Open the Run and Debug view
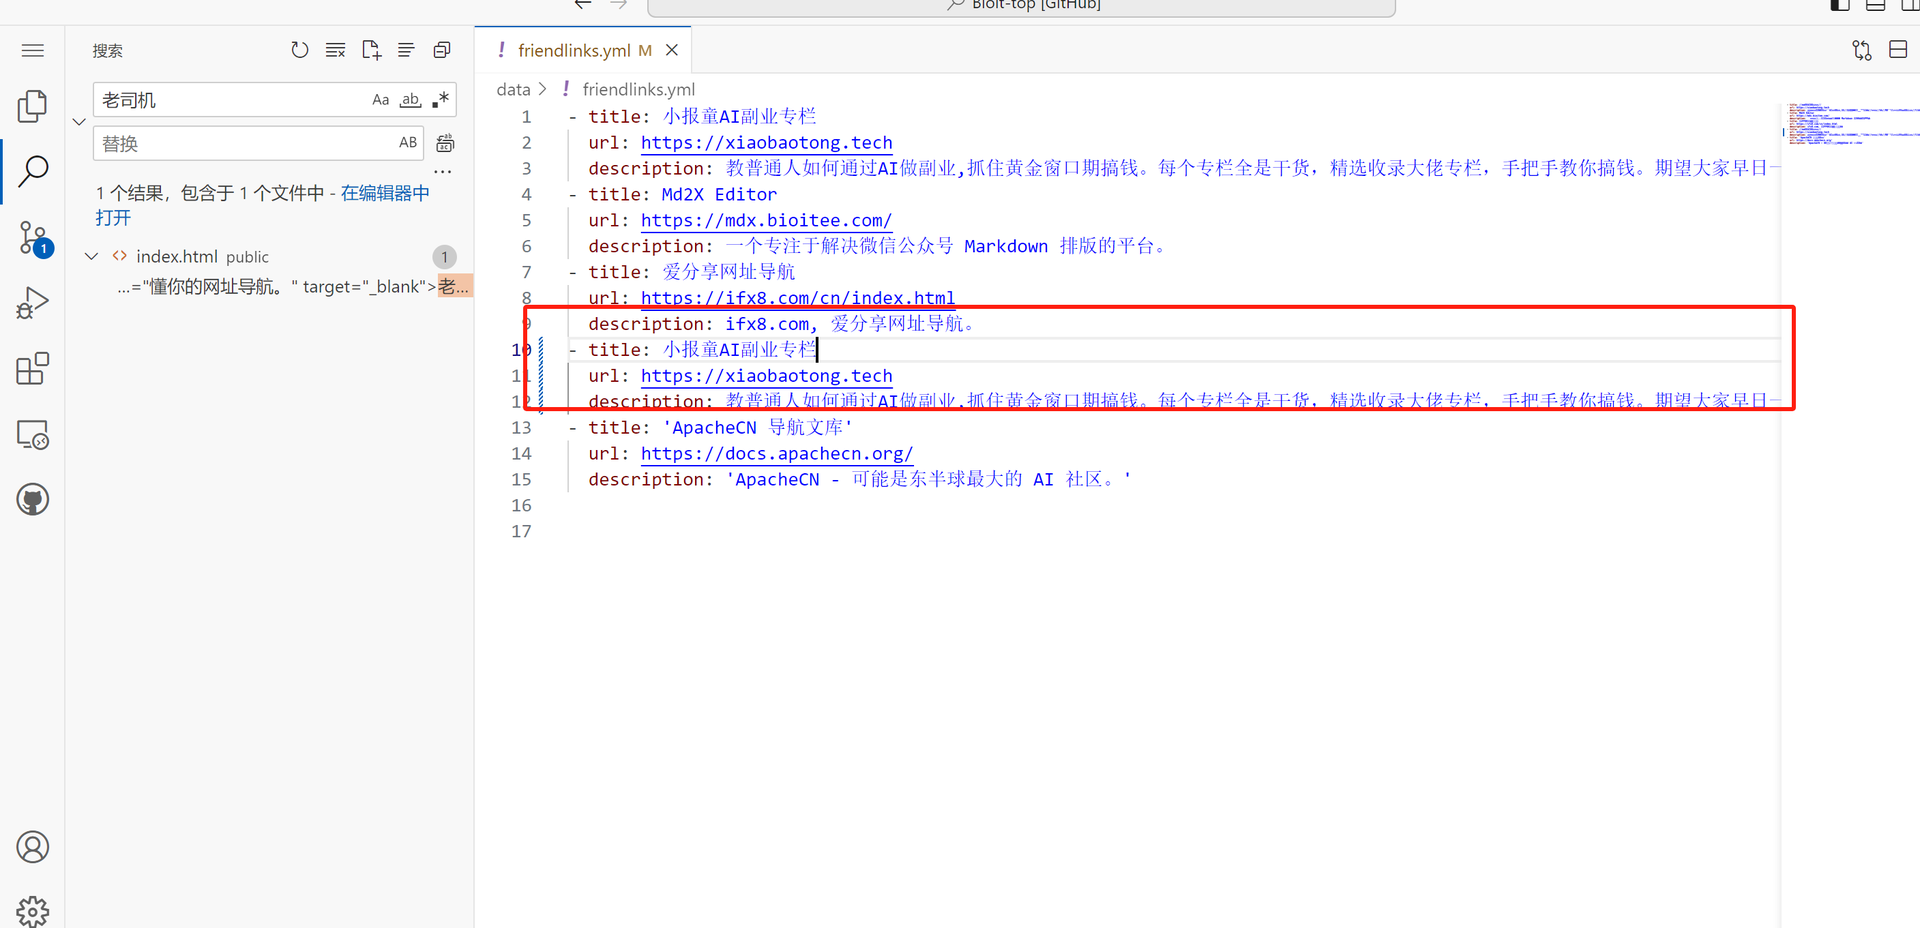Screen dimensions: 1920x928 [x=32, y=303]
